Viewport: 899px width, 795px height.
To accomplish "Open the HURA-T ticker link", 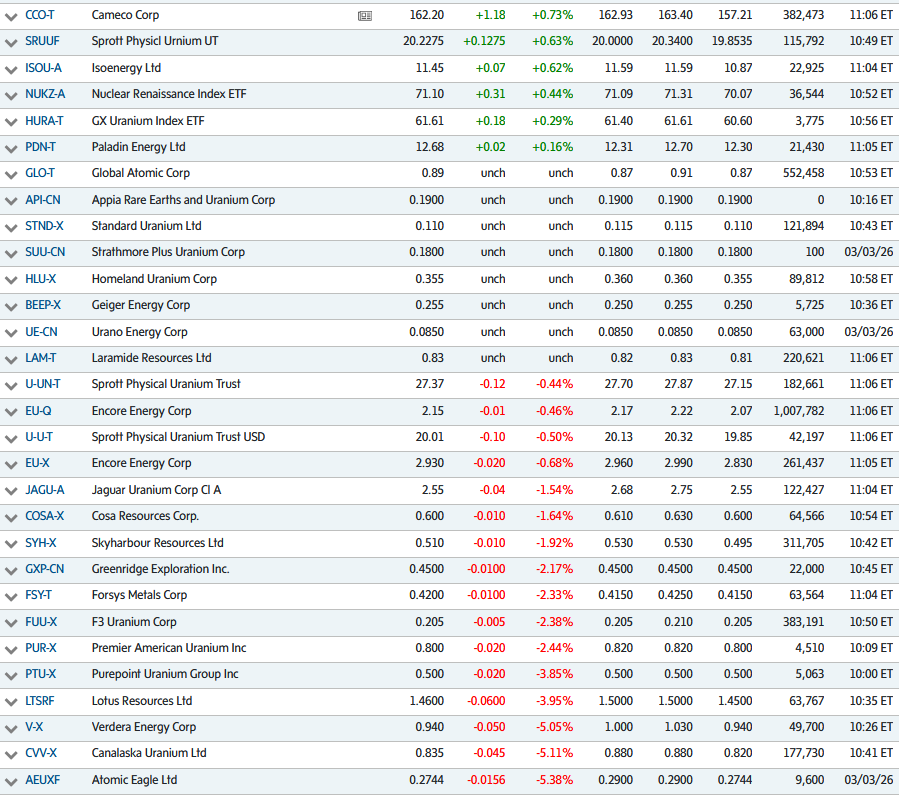I will tap(44, 121).
